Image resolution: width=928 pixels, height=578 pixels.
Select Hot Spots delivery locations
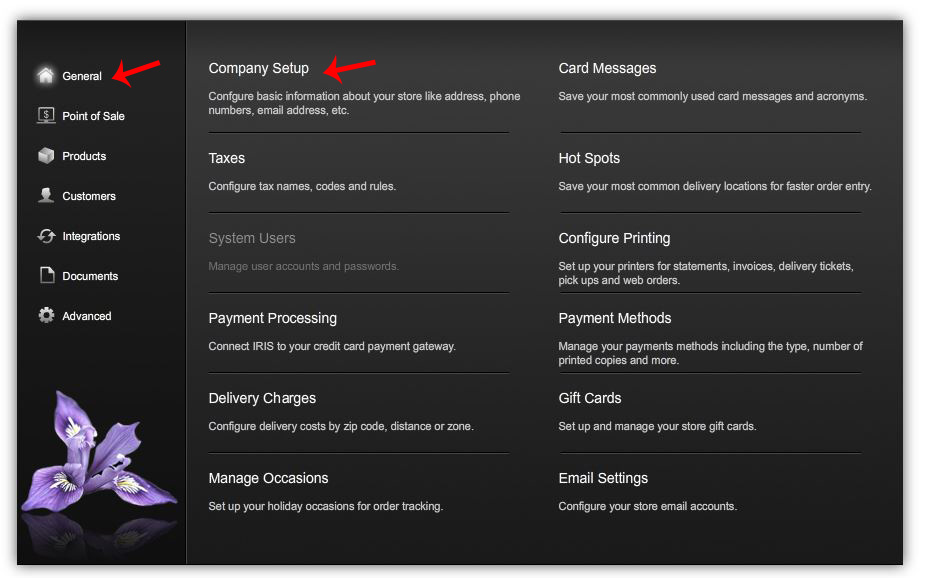[x=589, y=158]
